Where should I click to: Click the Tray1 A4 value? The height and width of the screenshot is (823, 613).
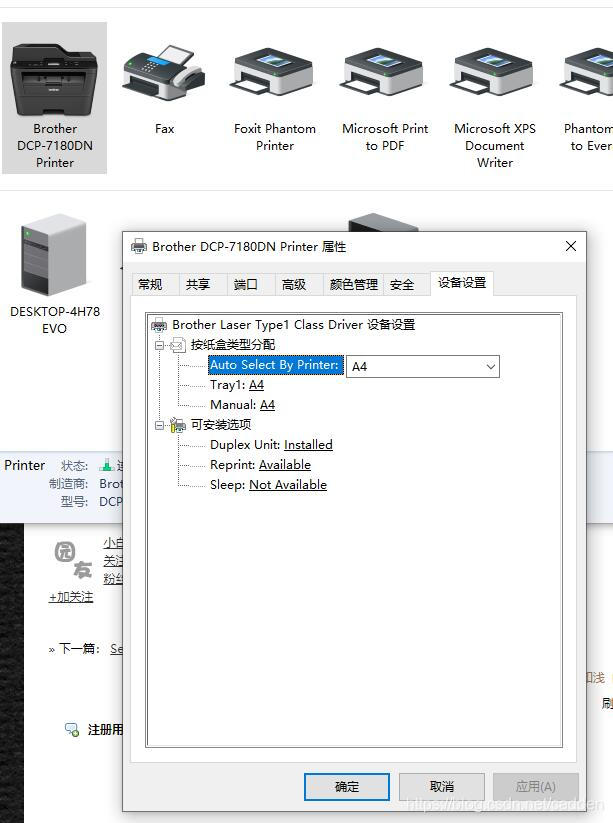coord(256,385)
